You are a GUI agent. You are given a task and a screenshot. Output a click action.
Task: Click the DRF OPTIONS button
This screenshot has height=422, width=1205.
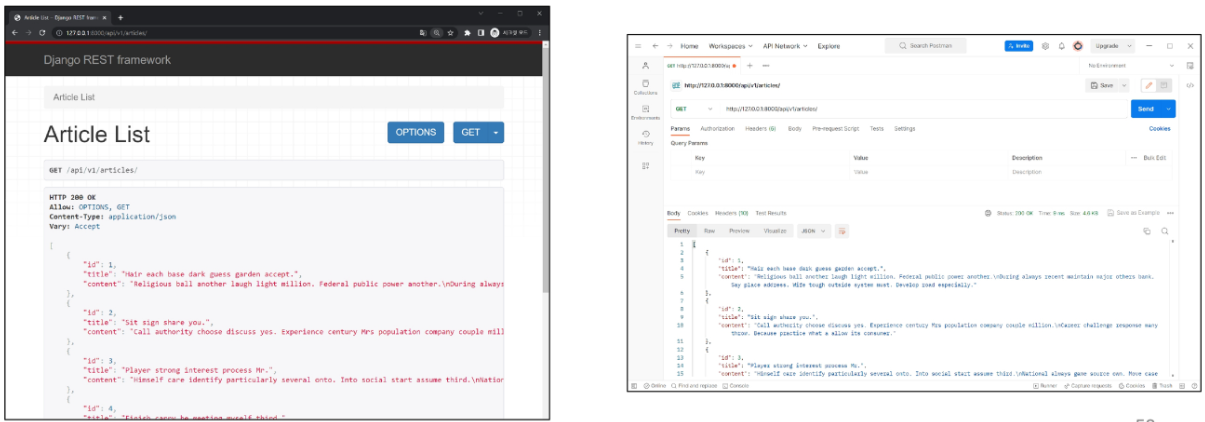pos(416,132)
